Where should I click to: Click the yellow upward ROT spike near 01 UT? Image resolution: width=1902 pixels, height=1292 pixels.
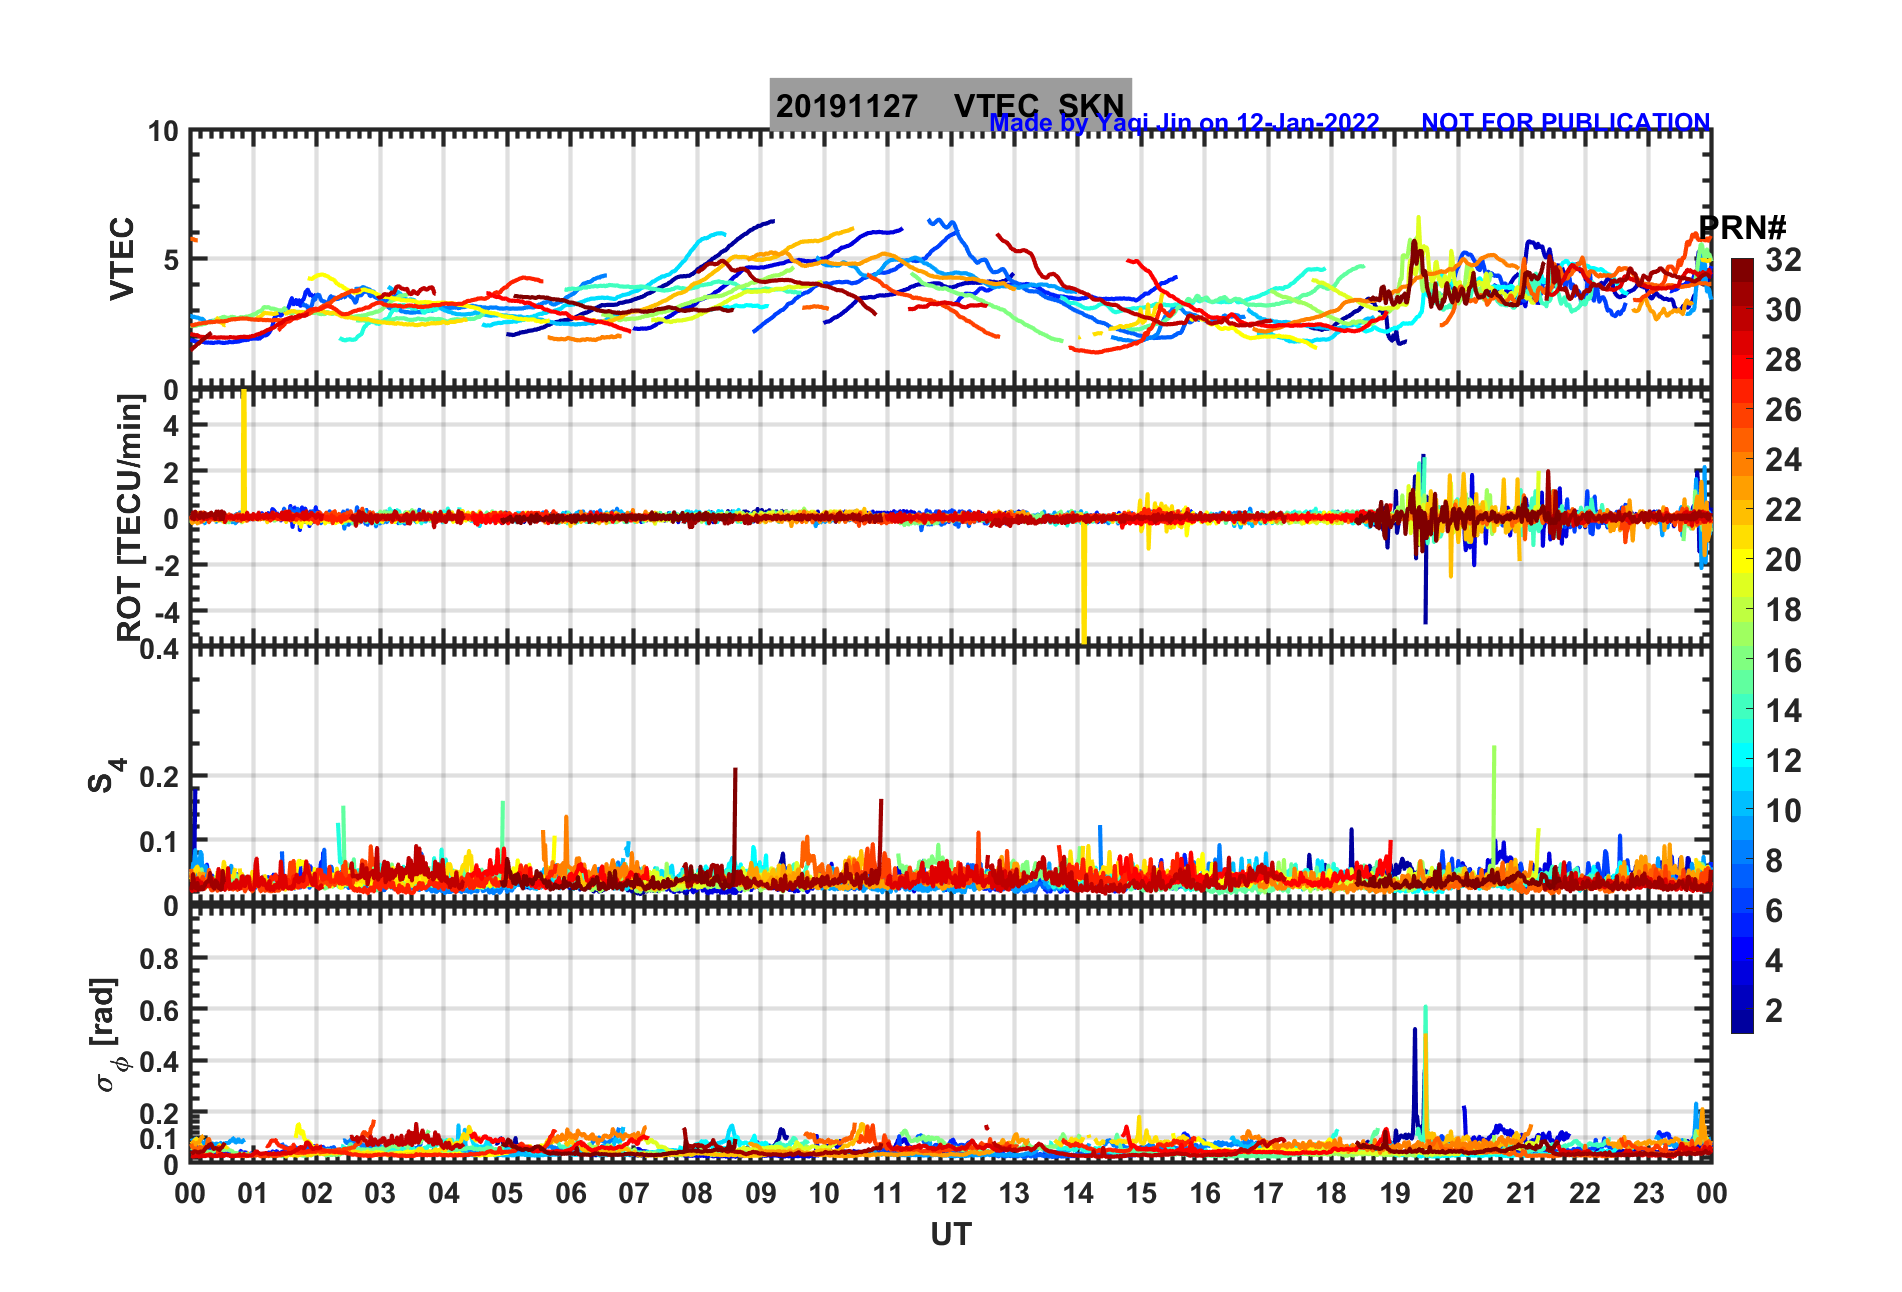tap(244, 450)
